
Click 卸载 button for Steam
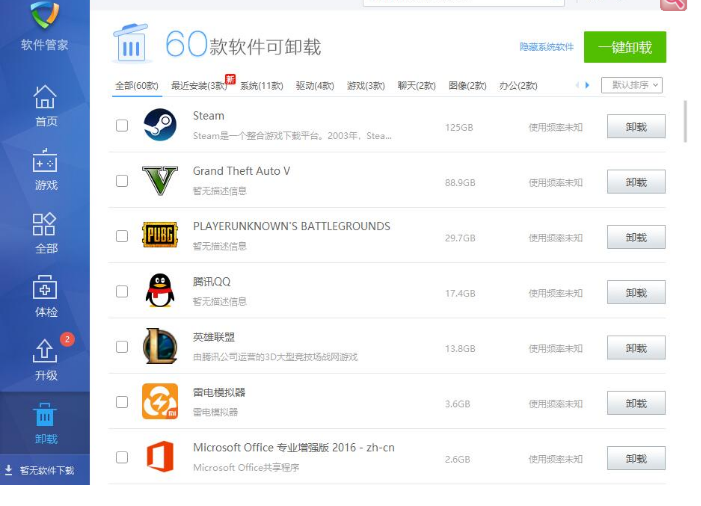pyautogui.click(x=636, y=126)
